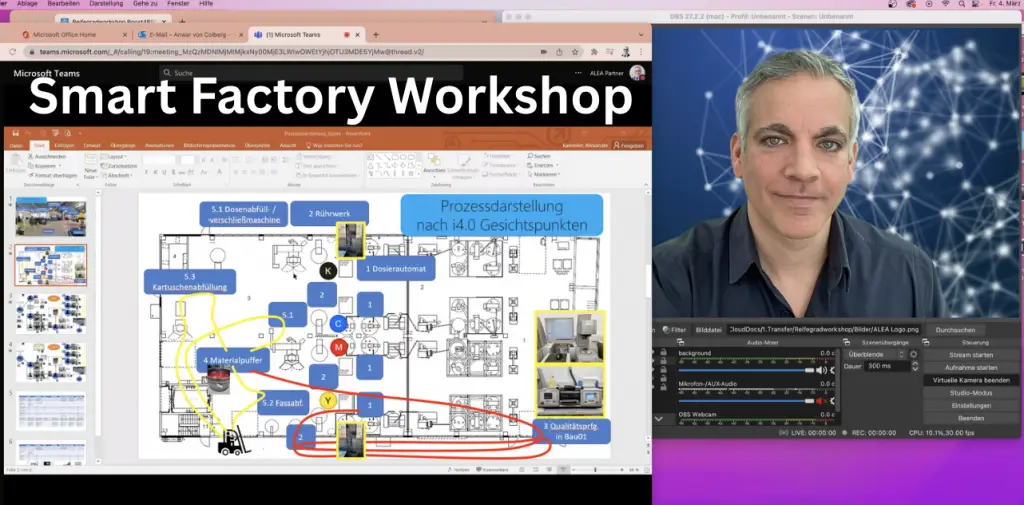Click Durchsuchen to browse image file
The image size is (1024, 505).
click(956, 329)
